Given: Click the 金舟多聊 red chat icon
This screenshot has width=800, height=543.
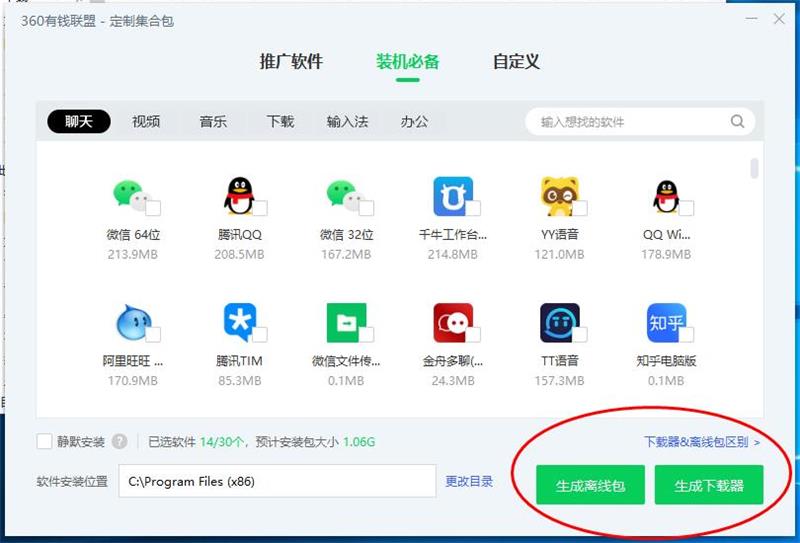Looking at the screenshot, I should tap(453, 323).
